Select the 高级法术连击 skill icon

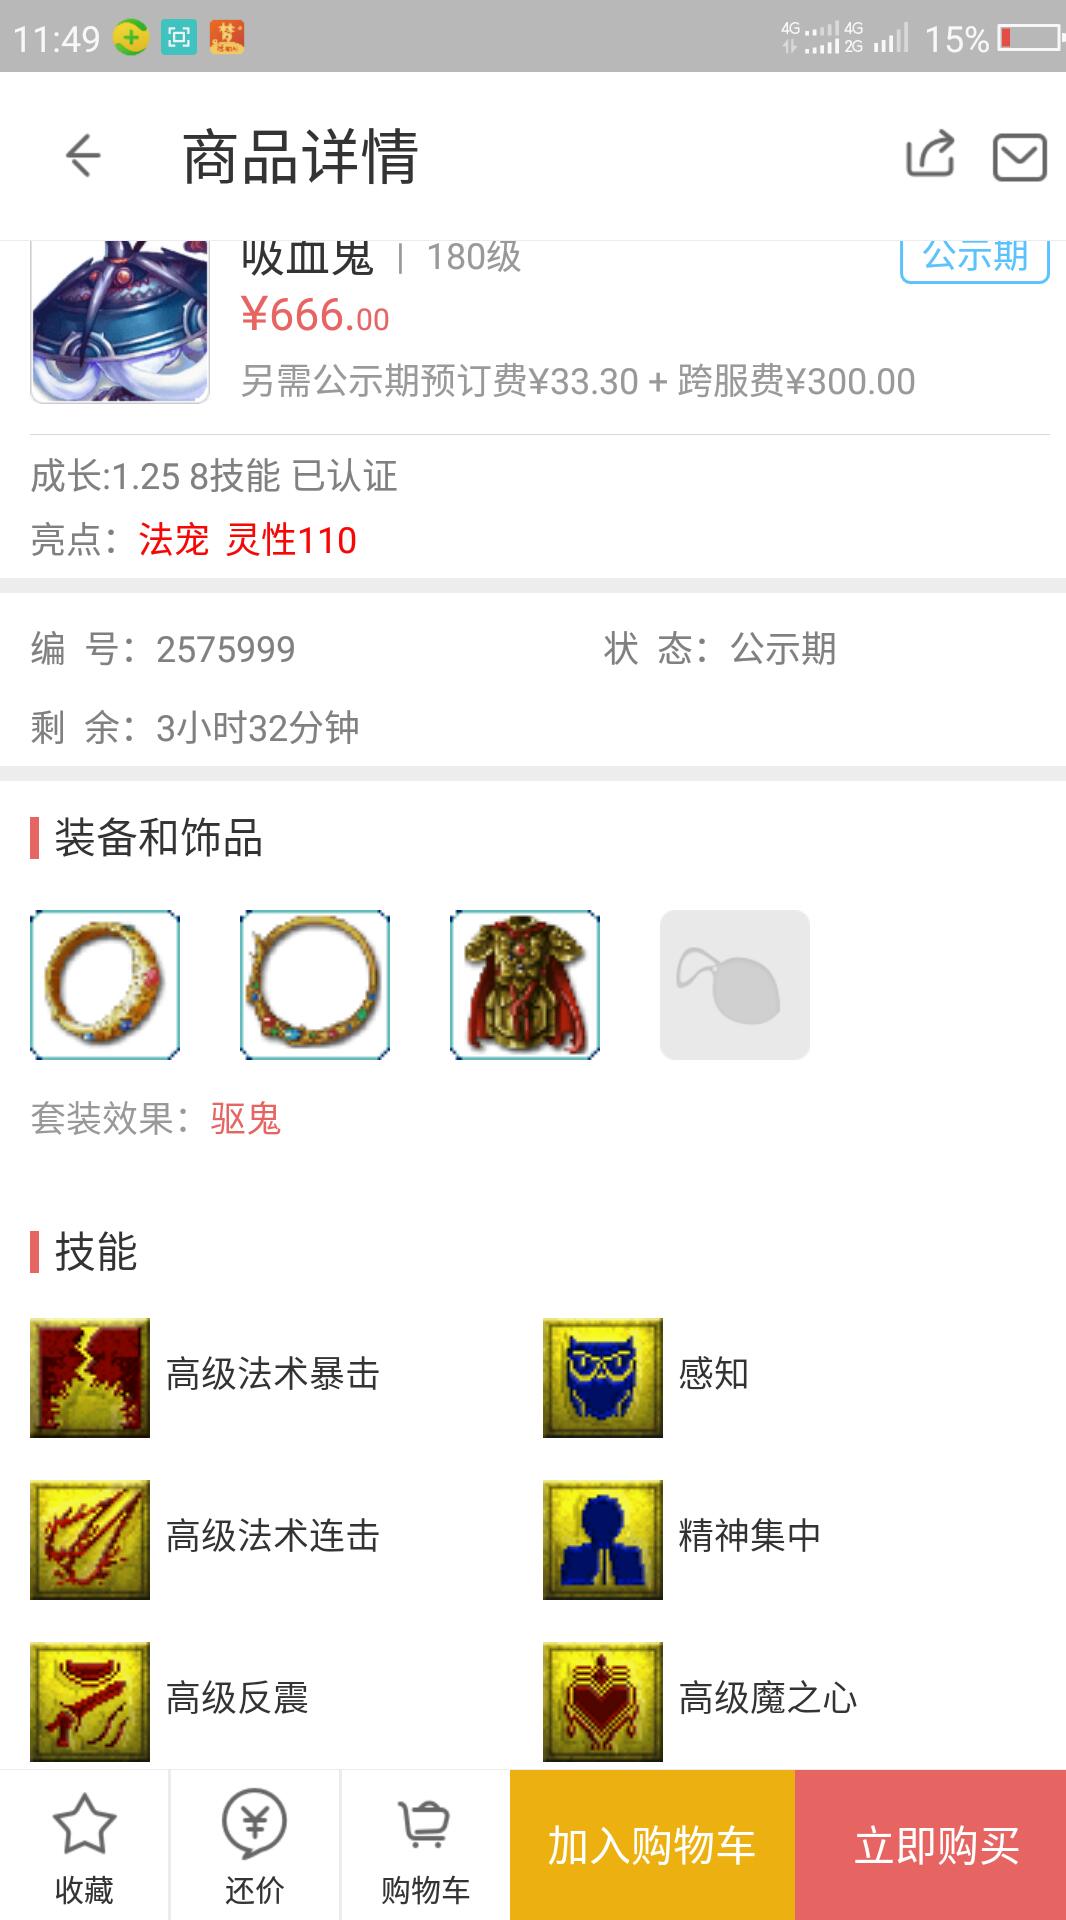click(90, 1539)
